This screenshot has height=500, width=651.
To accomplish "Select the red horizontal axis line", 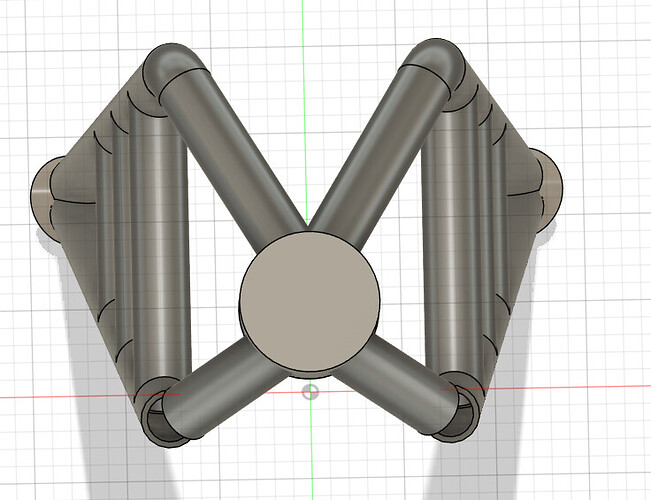I will pos(600,393).
